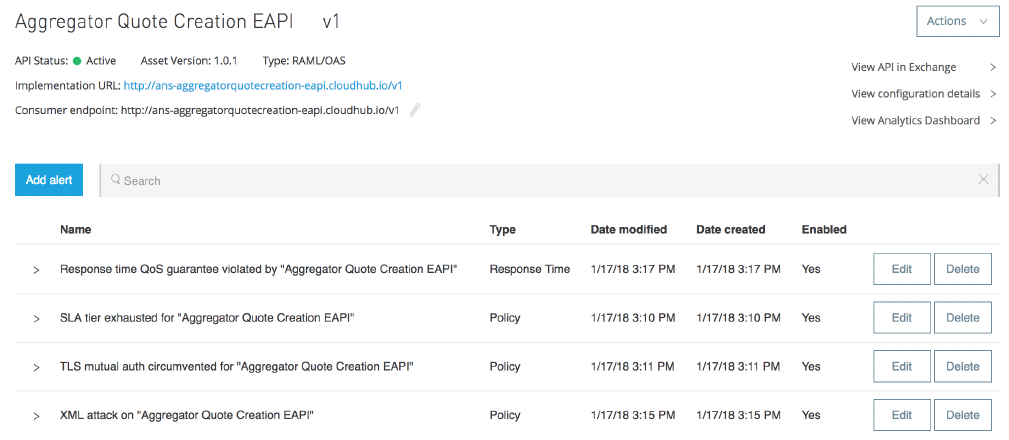
Task: Expand the Response time QoS alert row
Action: (x=36, y=270)
